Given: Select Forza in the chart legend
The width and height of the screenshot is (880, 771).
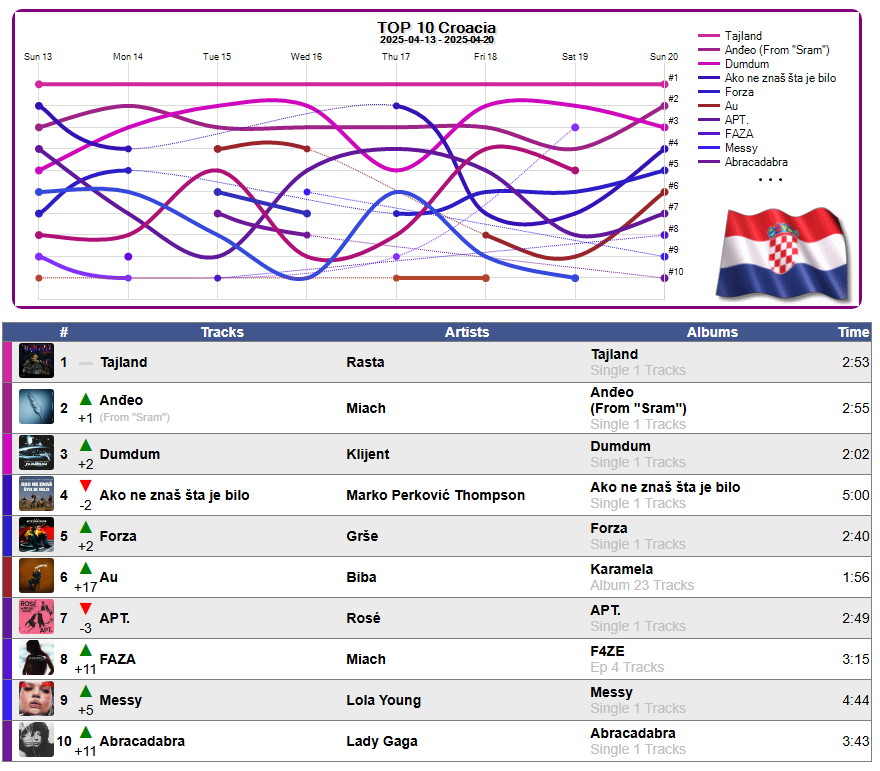Looking at the screenshot, I should [x=739, y=92].
